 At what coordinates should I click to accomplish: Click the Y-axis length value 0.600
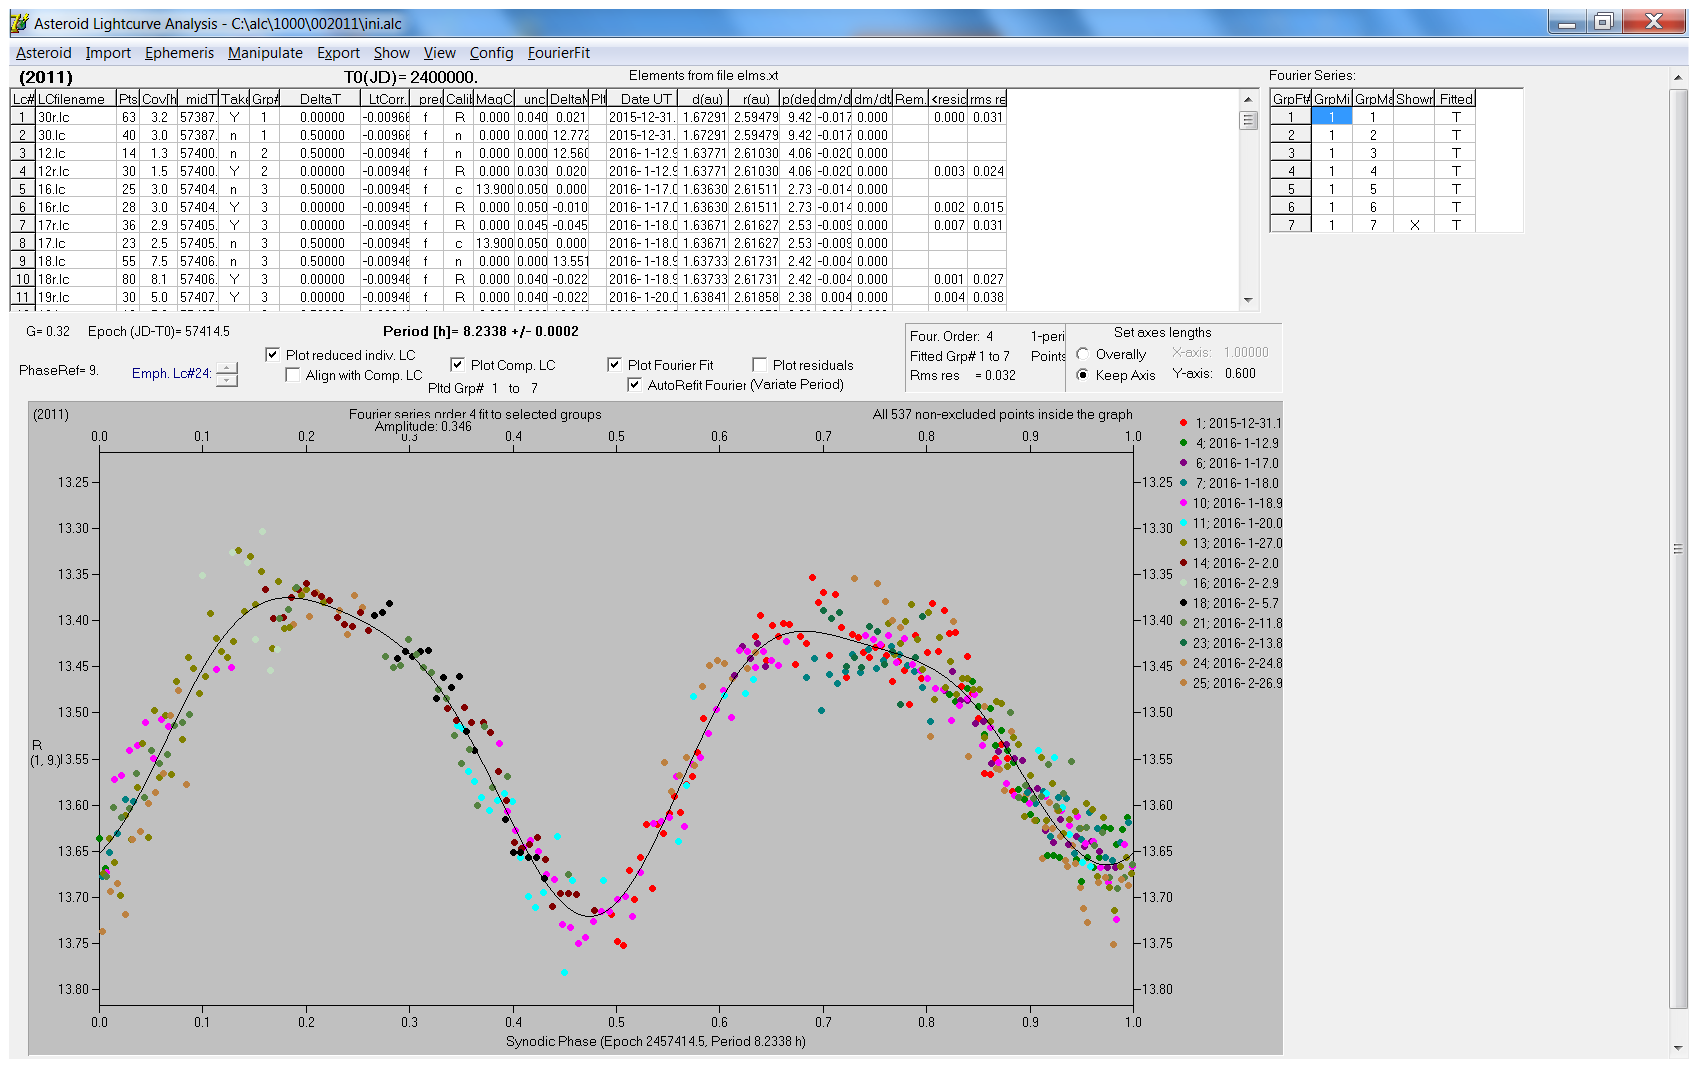point(1240,373)
